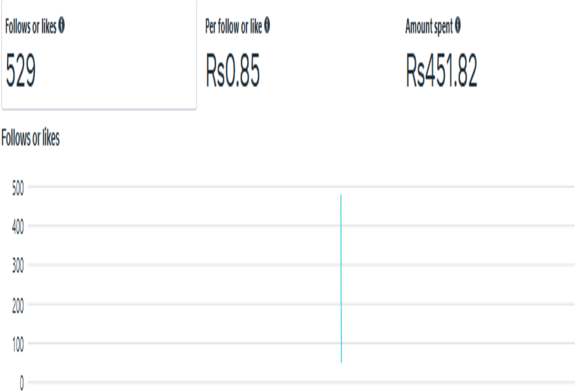This screenshot has height=392, width=588.
Task: Click the Rs451.82 amount value
Action: 441,70
